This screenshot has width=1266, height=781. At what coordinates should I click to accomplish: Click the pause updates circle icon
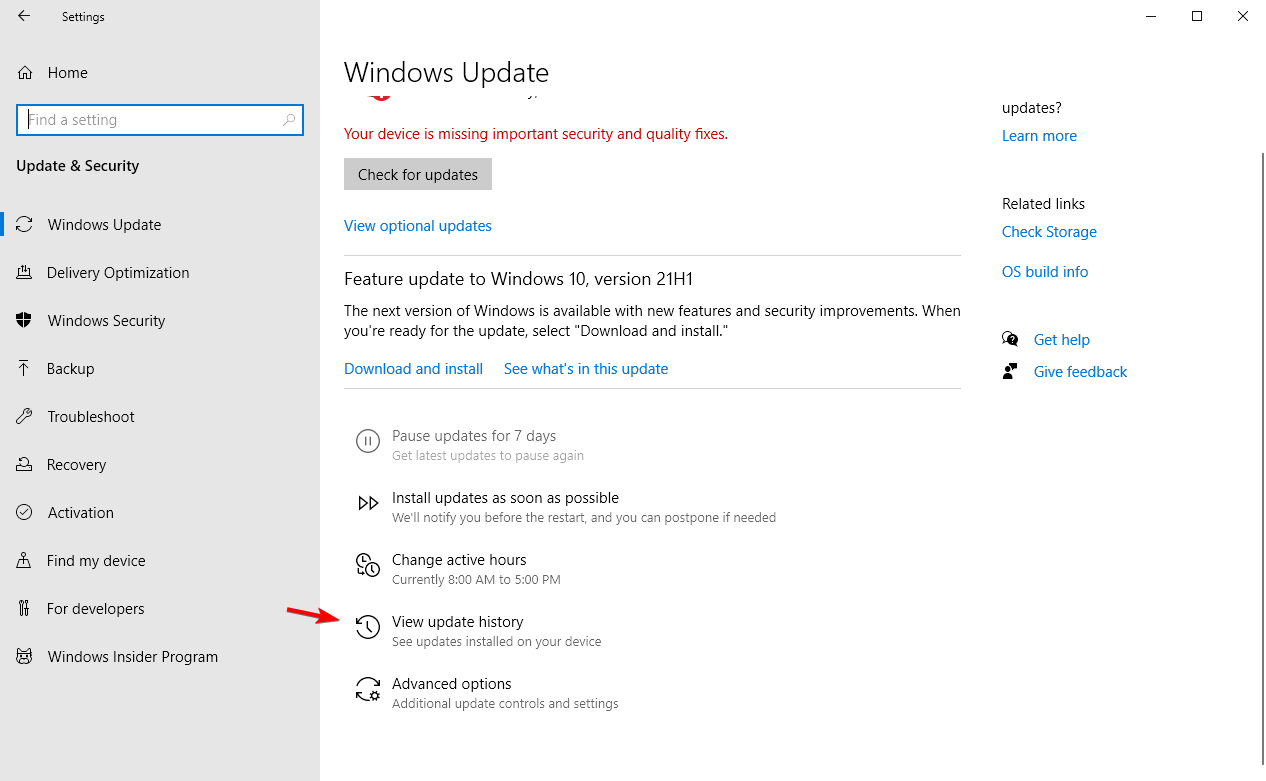pos(368,441)
